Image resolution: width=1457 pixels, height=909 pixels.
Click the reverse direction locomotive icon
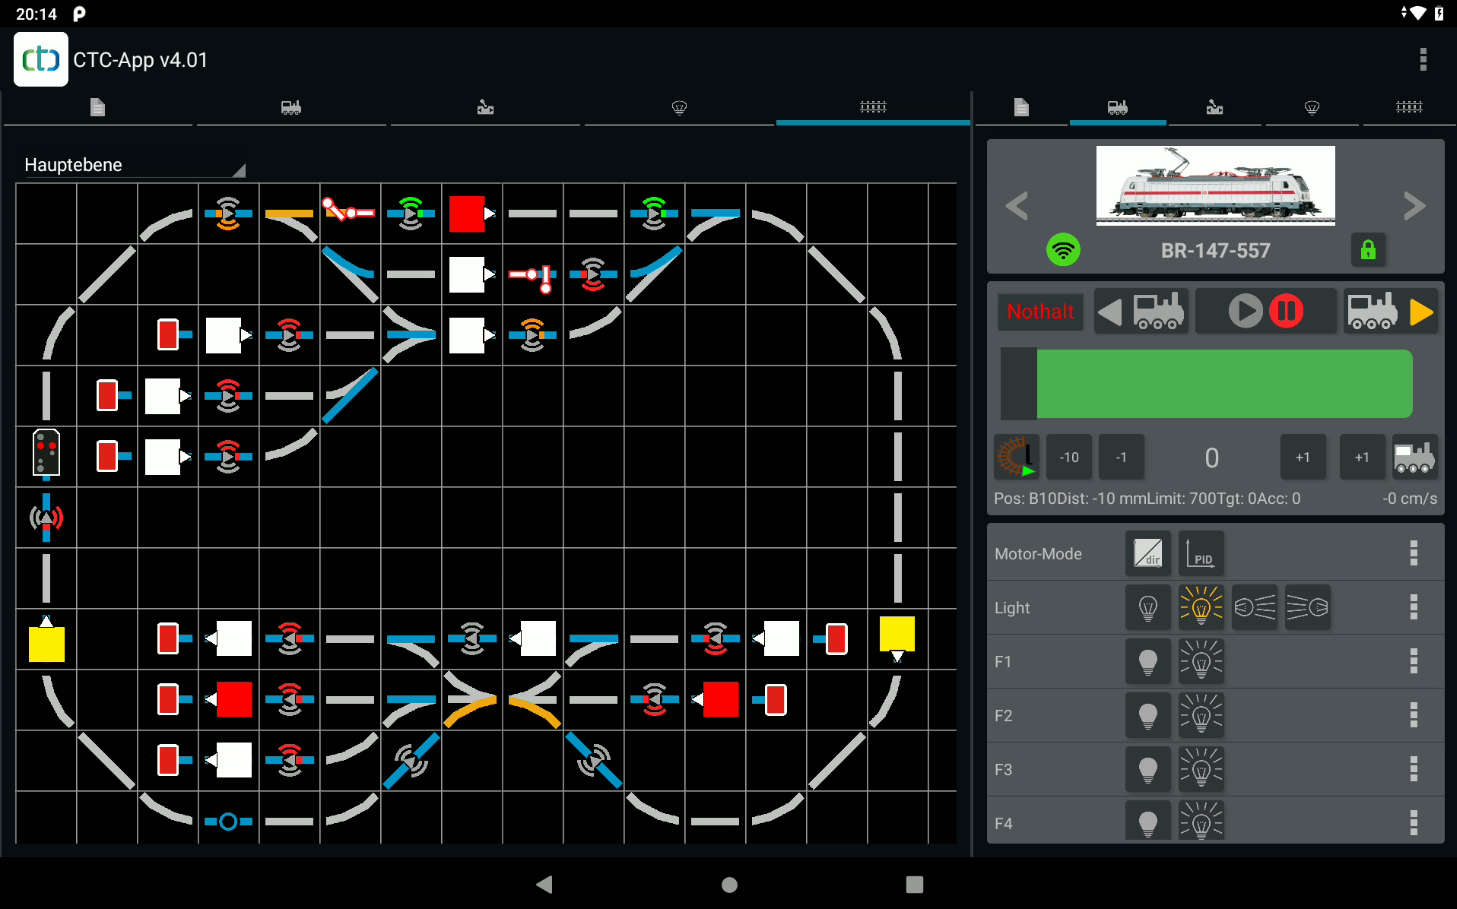[x=1141, y=312]
